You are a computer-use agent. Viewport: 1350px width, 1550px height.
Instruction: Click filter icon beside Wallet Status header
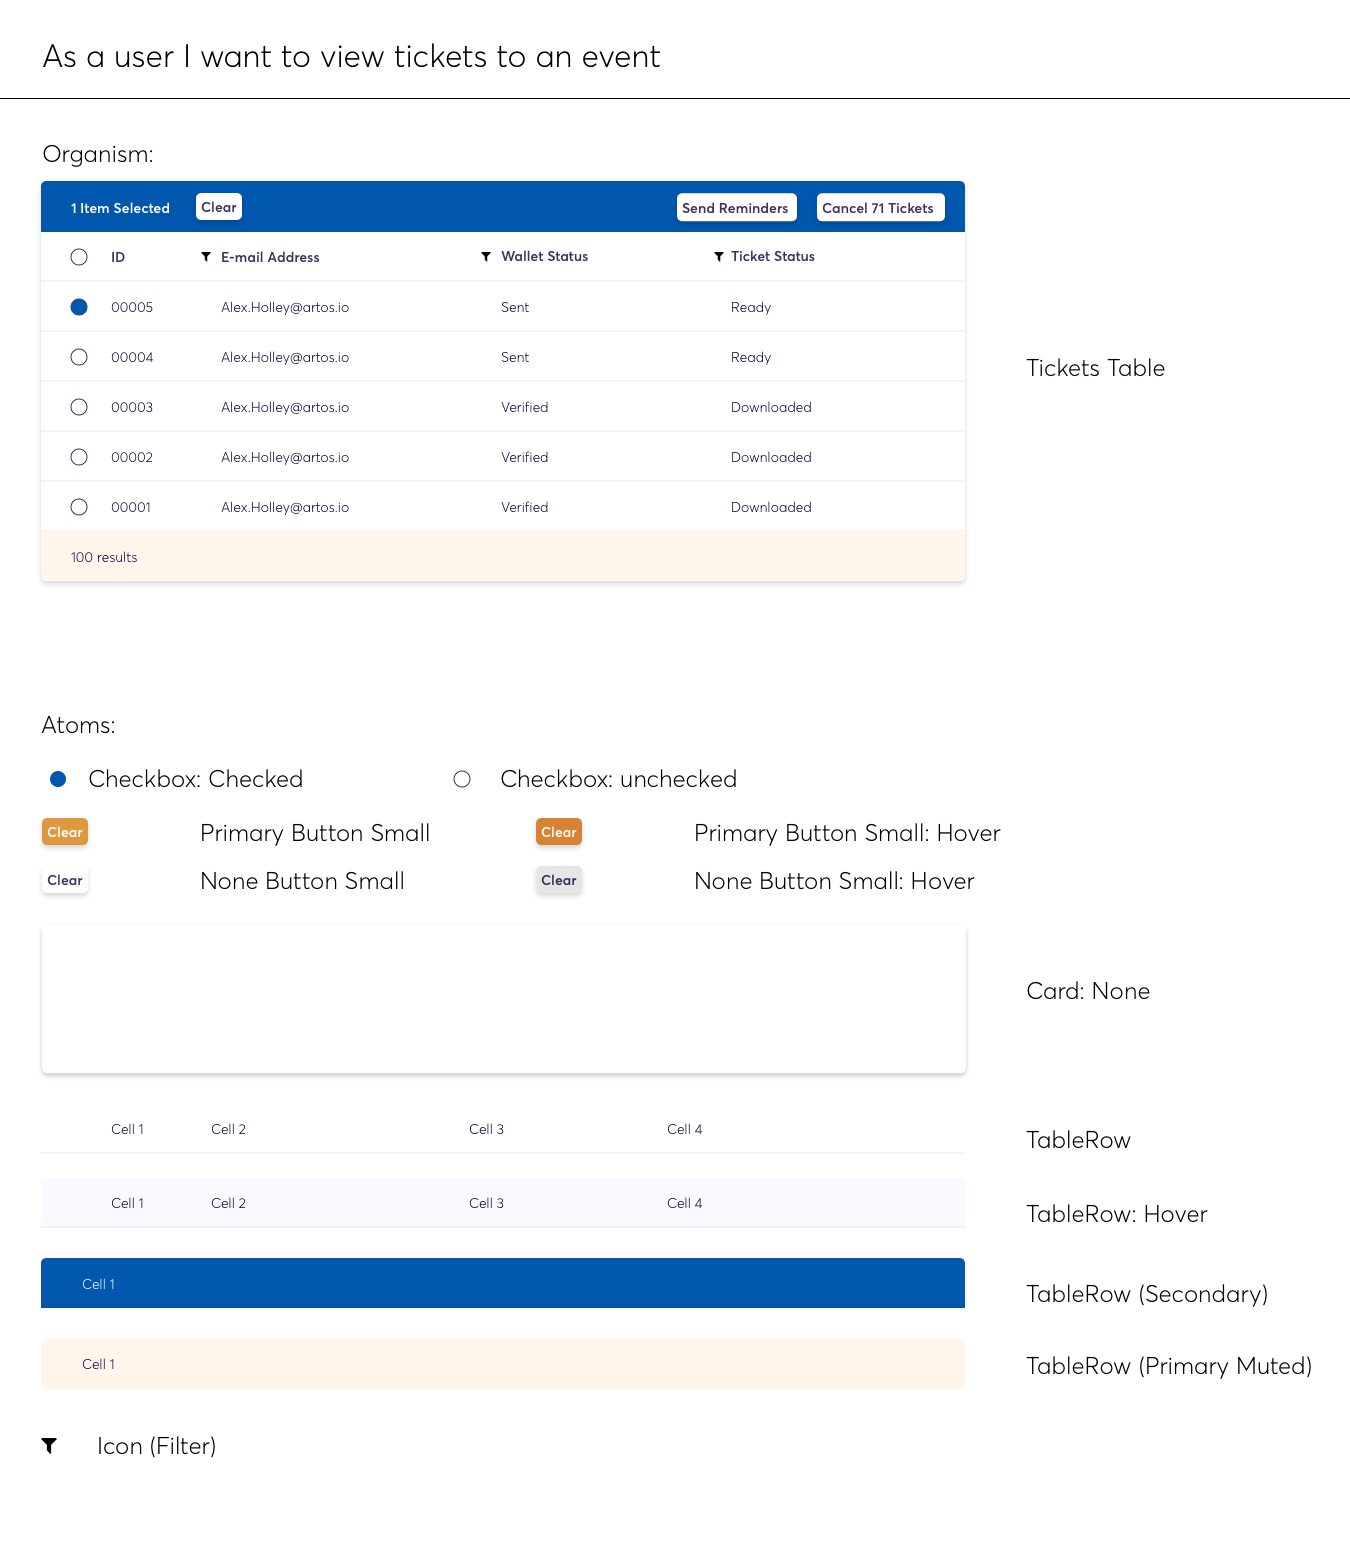(486, 257)
